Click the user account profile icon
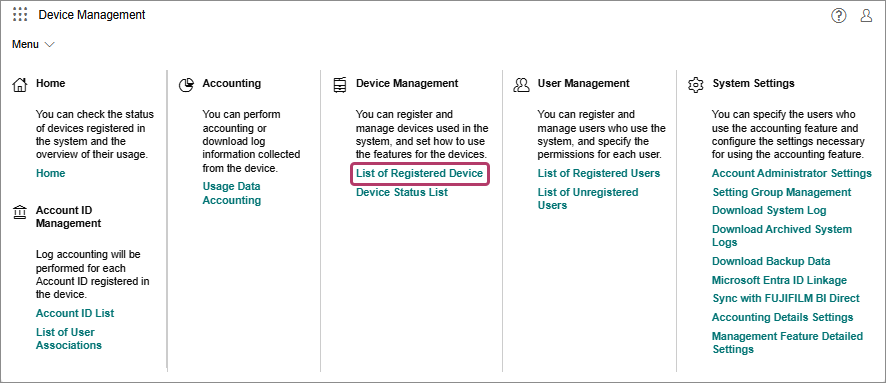886x383 pixels. 866,16
